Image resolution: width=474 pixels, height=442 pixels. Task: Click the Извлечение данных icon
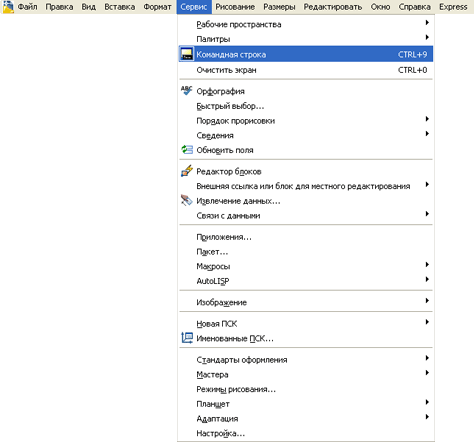pyautogui.click(x=187, y=200)
